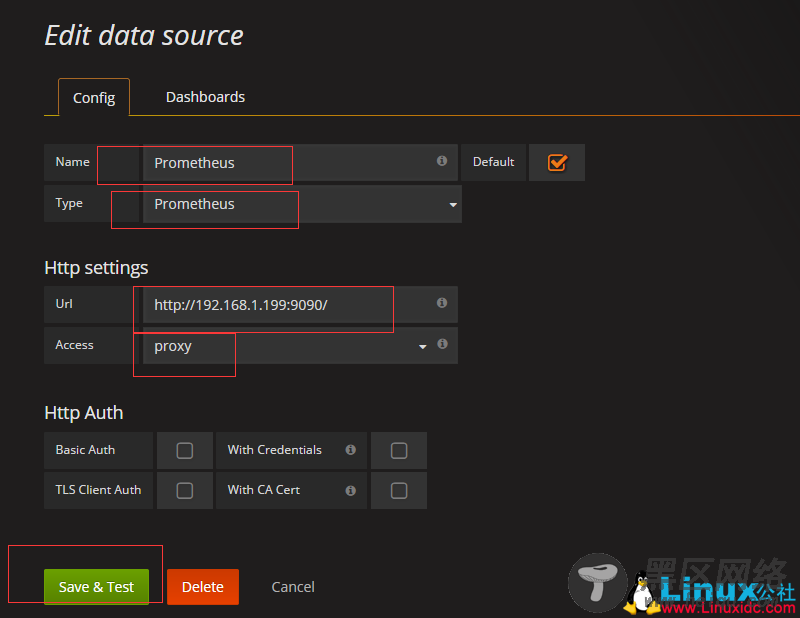Open the Type dropdown showing Prometheus

tap(302, 204)
